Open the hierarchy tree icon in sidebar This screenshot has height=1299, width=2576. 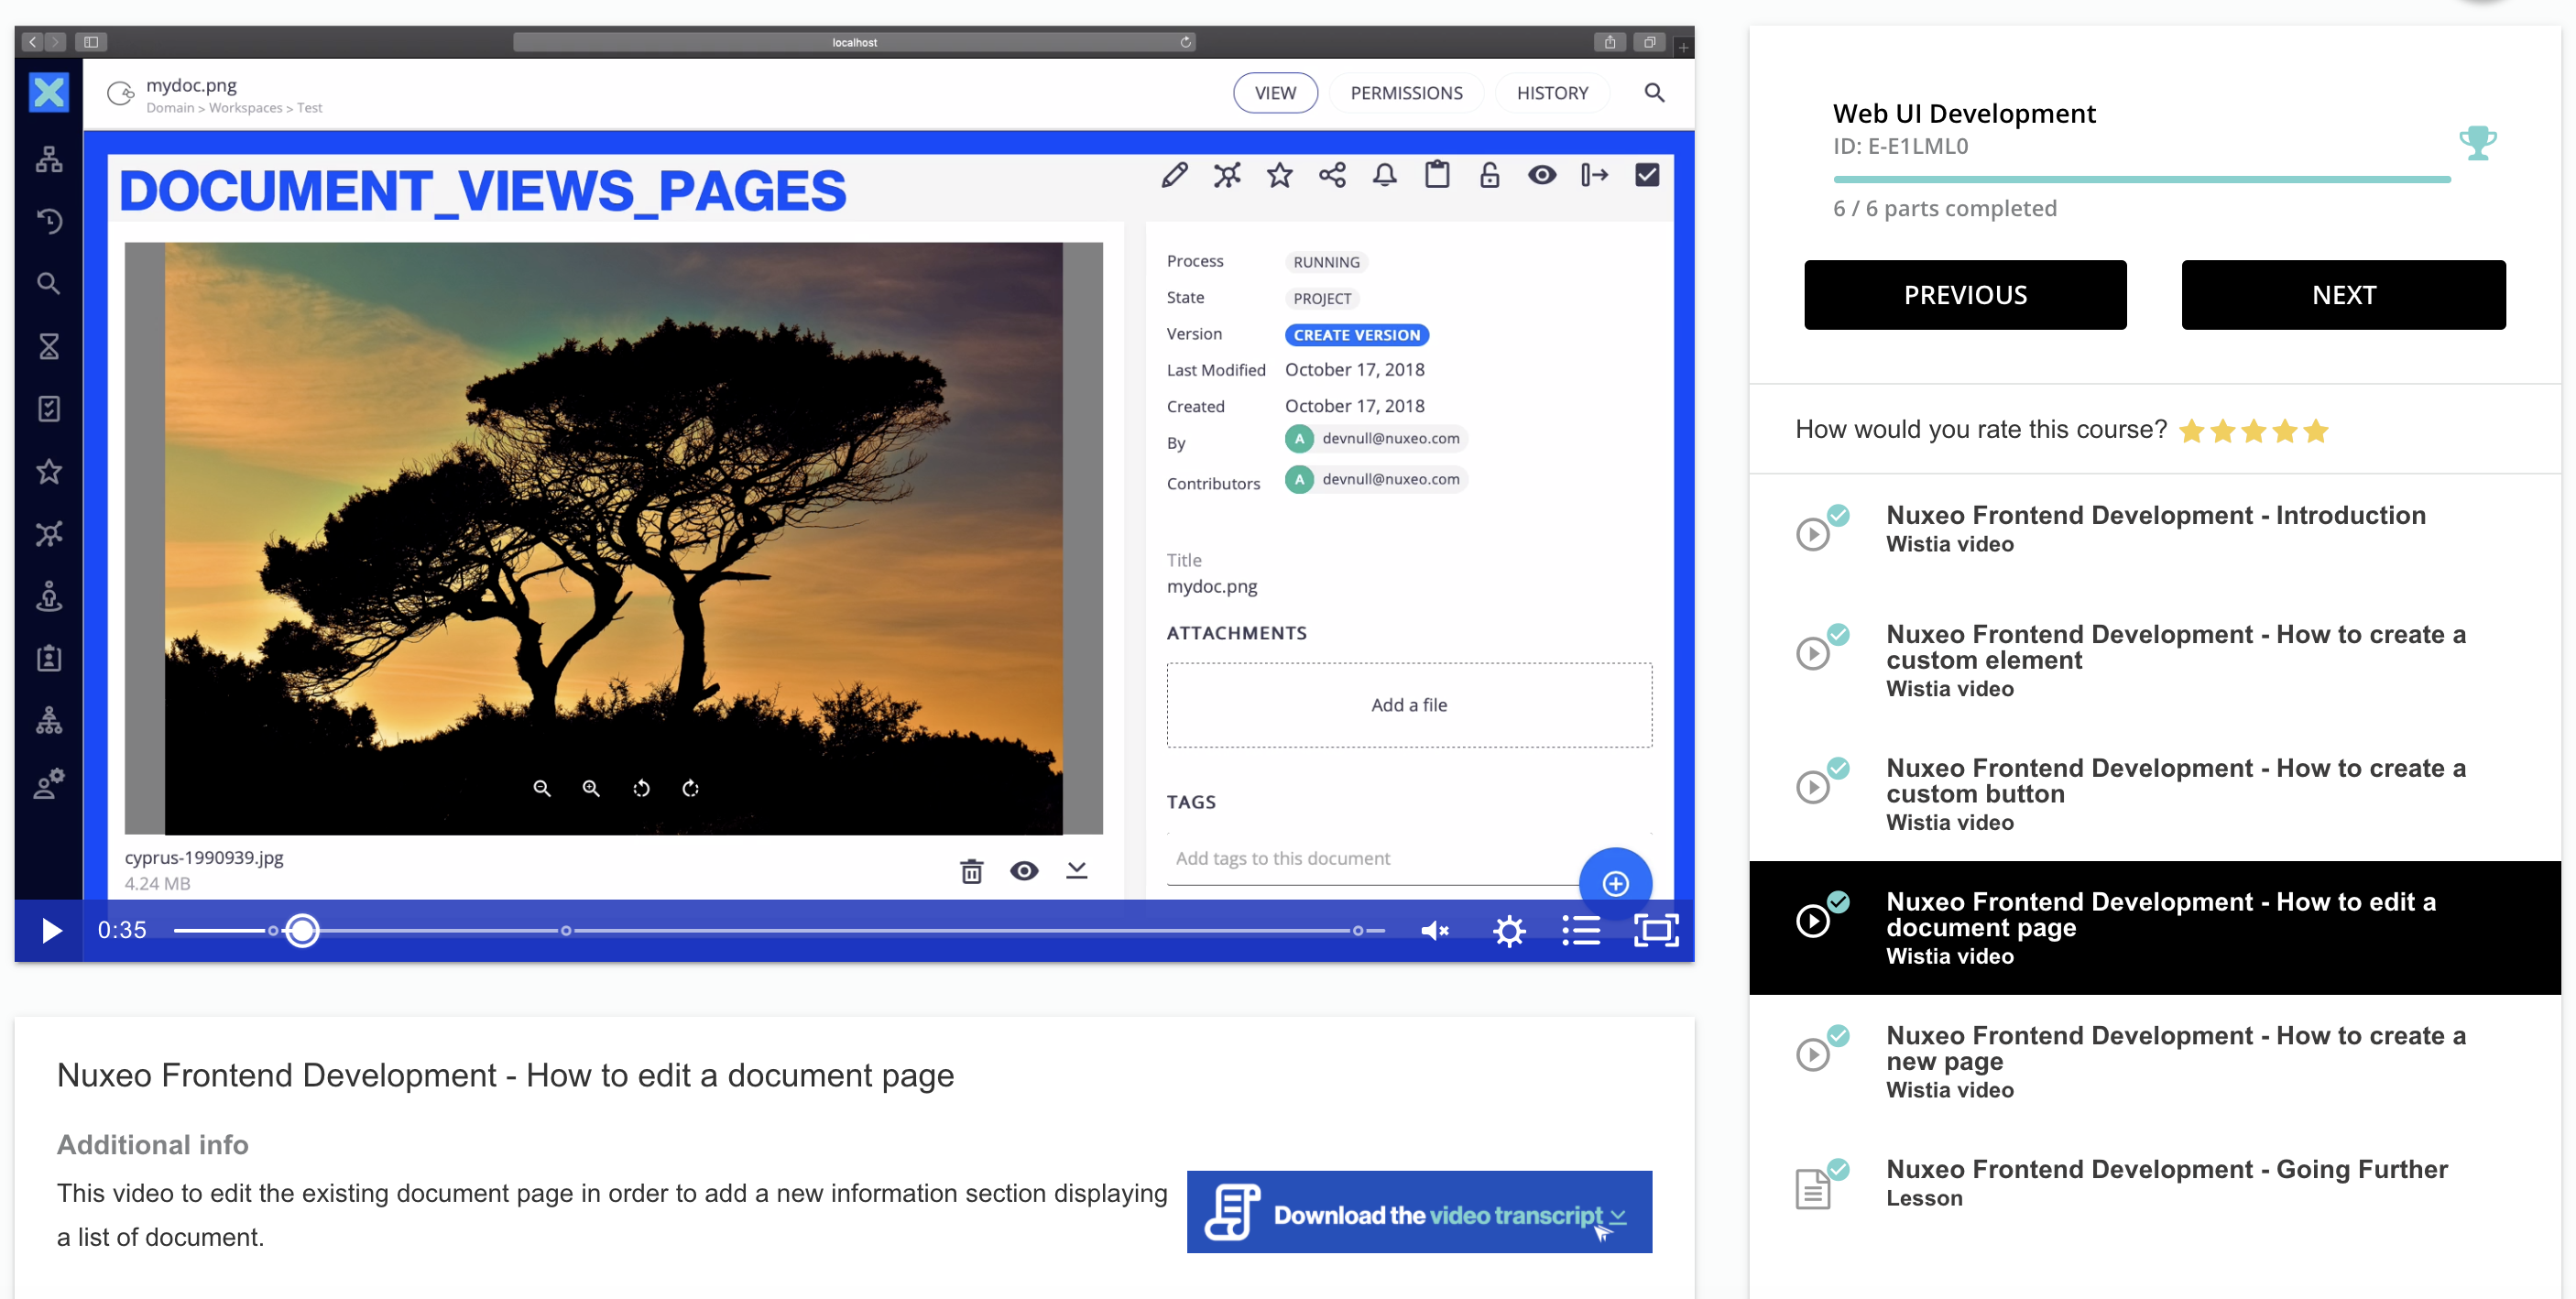(49, 720)
